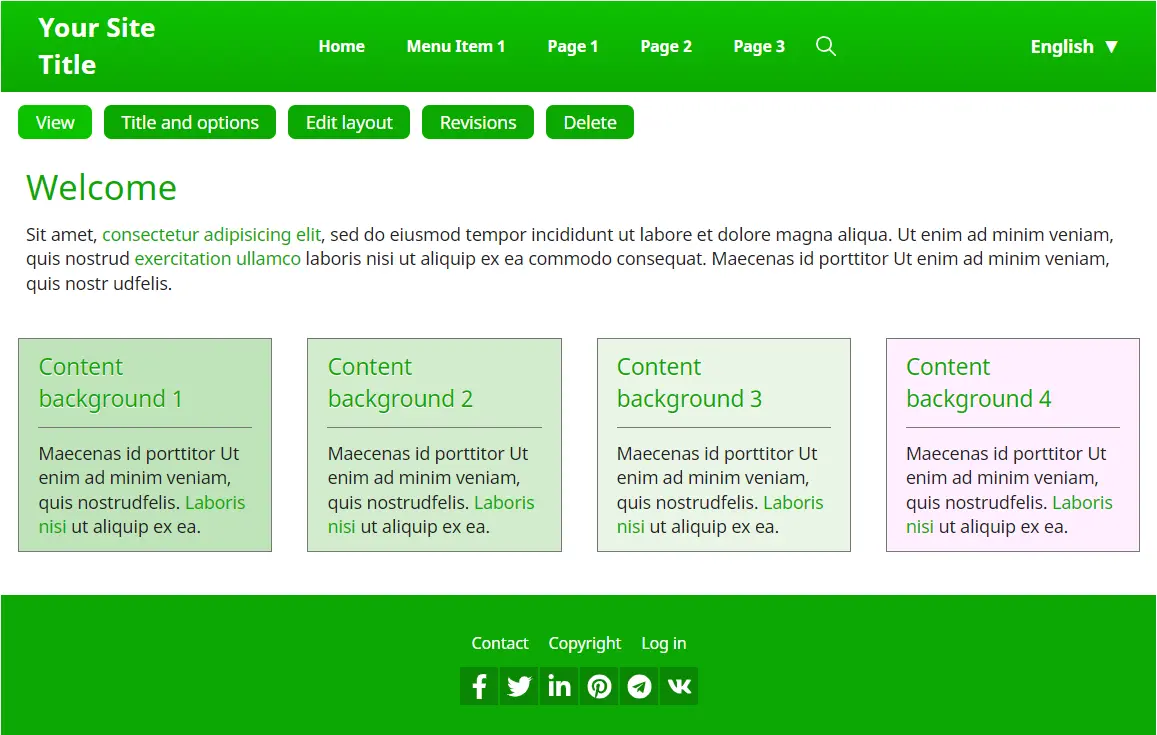Click the Log in footer link
Image resolution: width=1157 pixels, height=735 pixels.
tap(663, 643)
